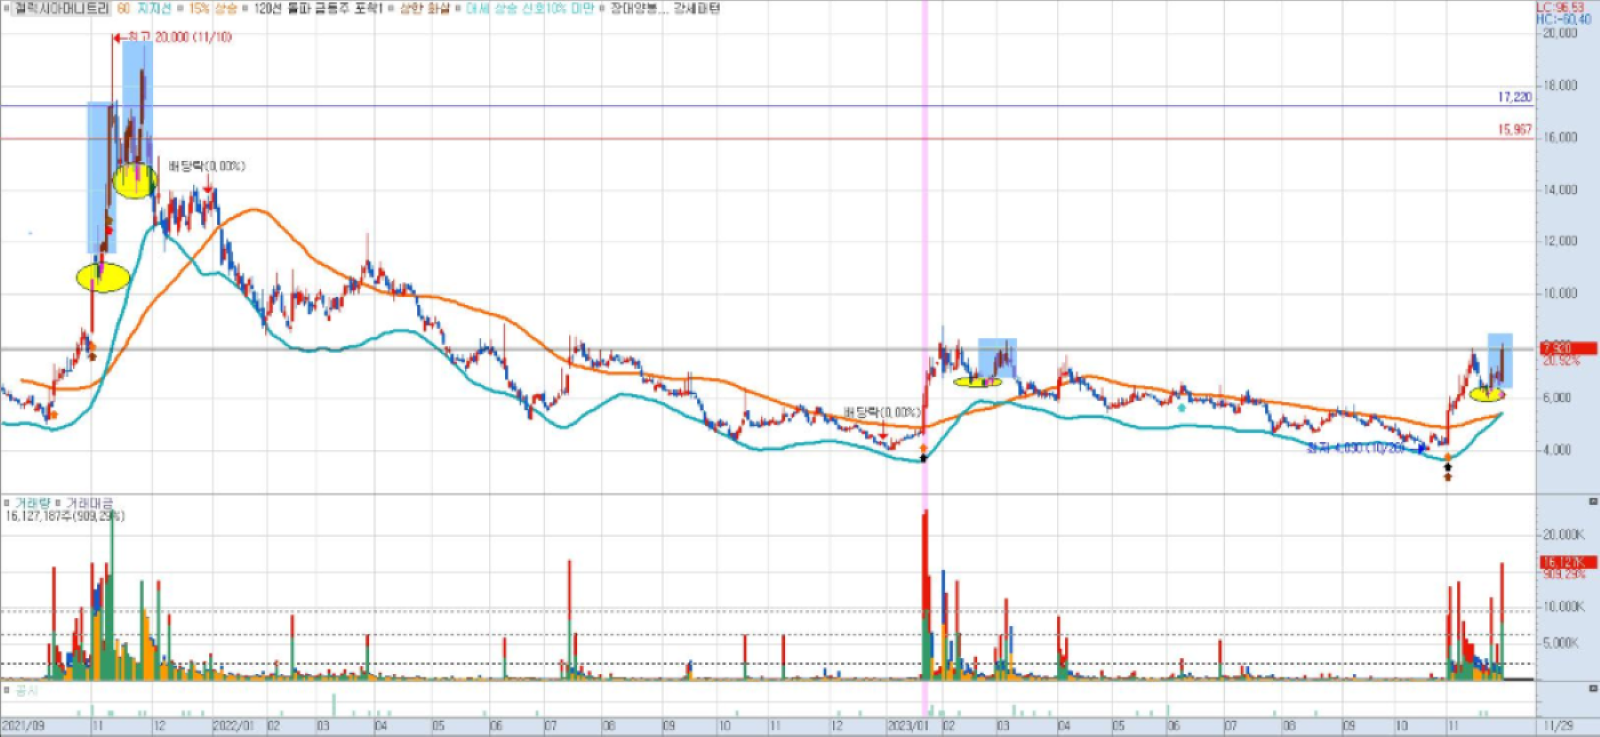Click the square marker before 거래량 label
1600x737 pixels.
pos(7,502)
